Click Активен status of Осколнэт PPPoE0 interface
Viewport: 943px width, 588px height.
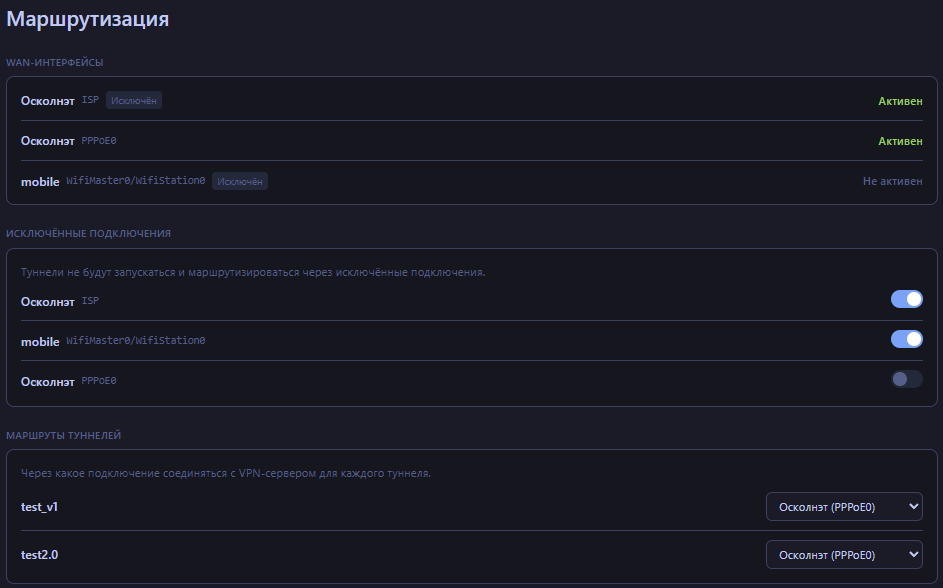[900, 141]
